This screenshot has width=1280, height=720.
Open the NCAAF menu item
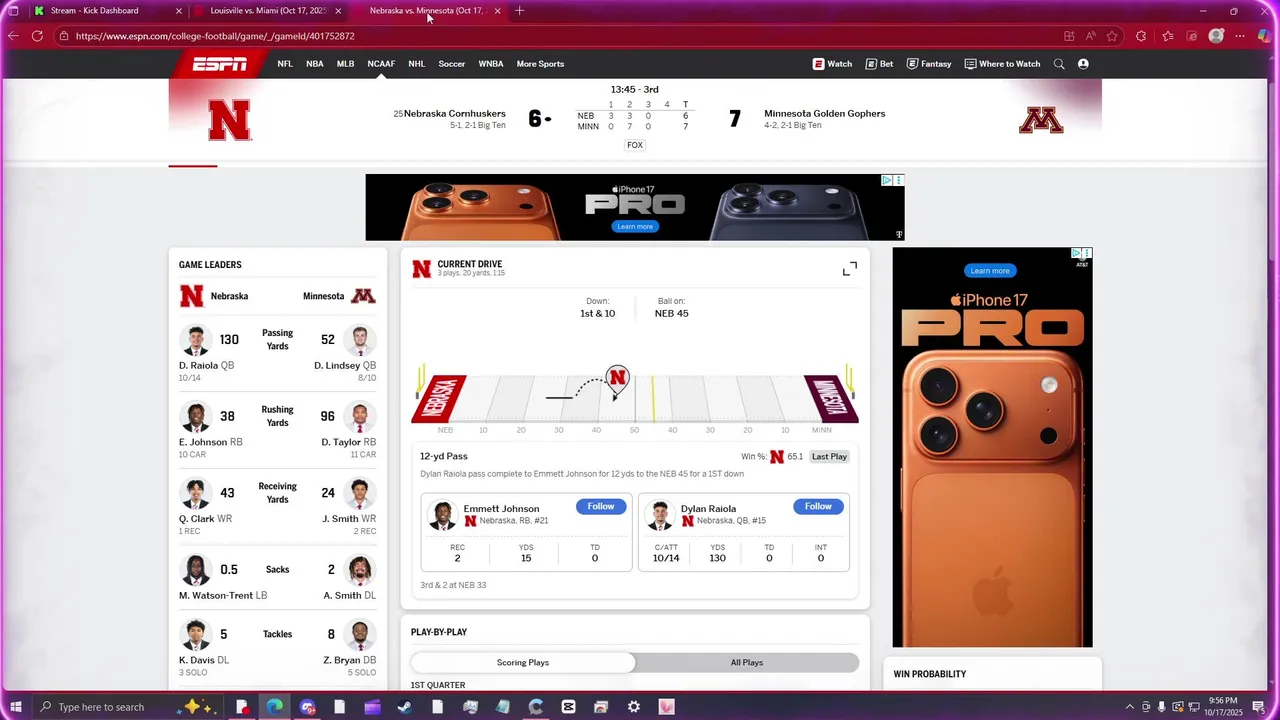pos(381,64)
